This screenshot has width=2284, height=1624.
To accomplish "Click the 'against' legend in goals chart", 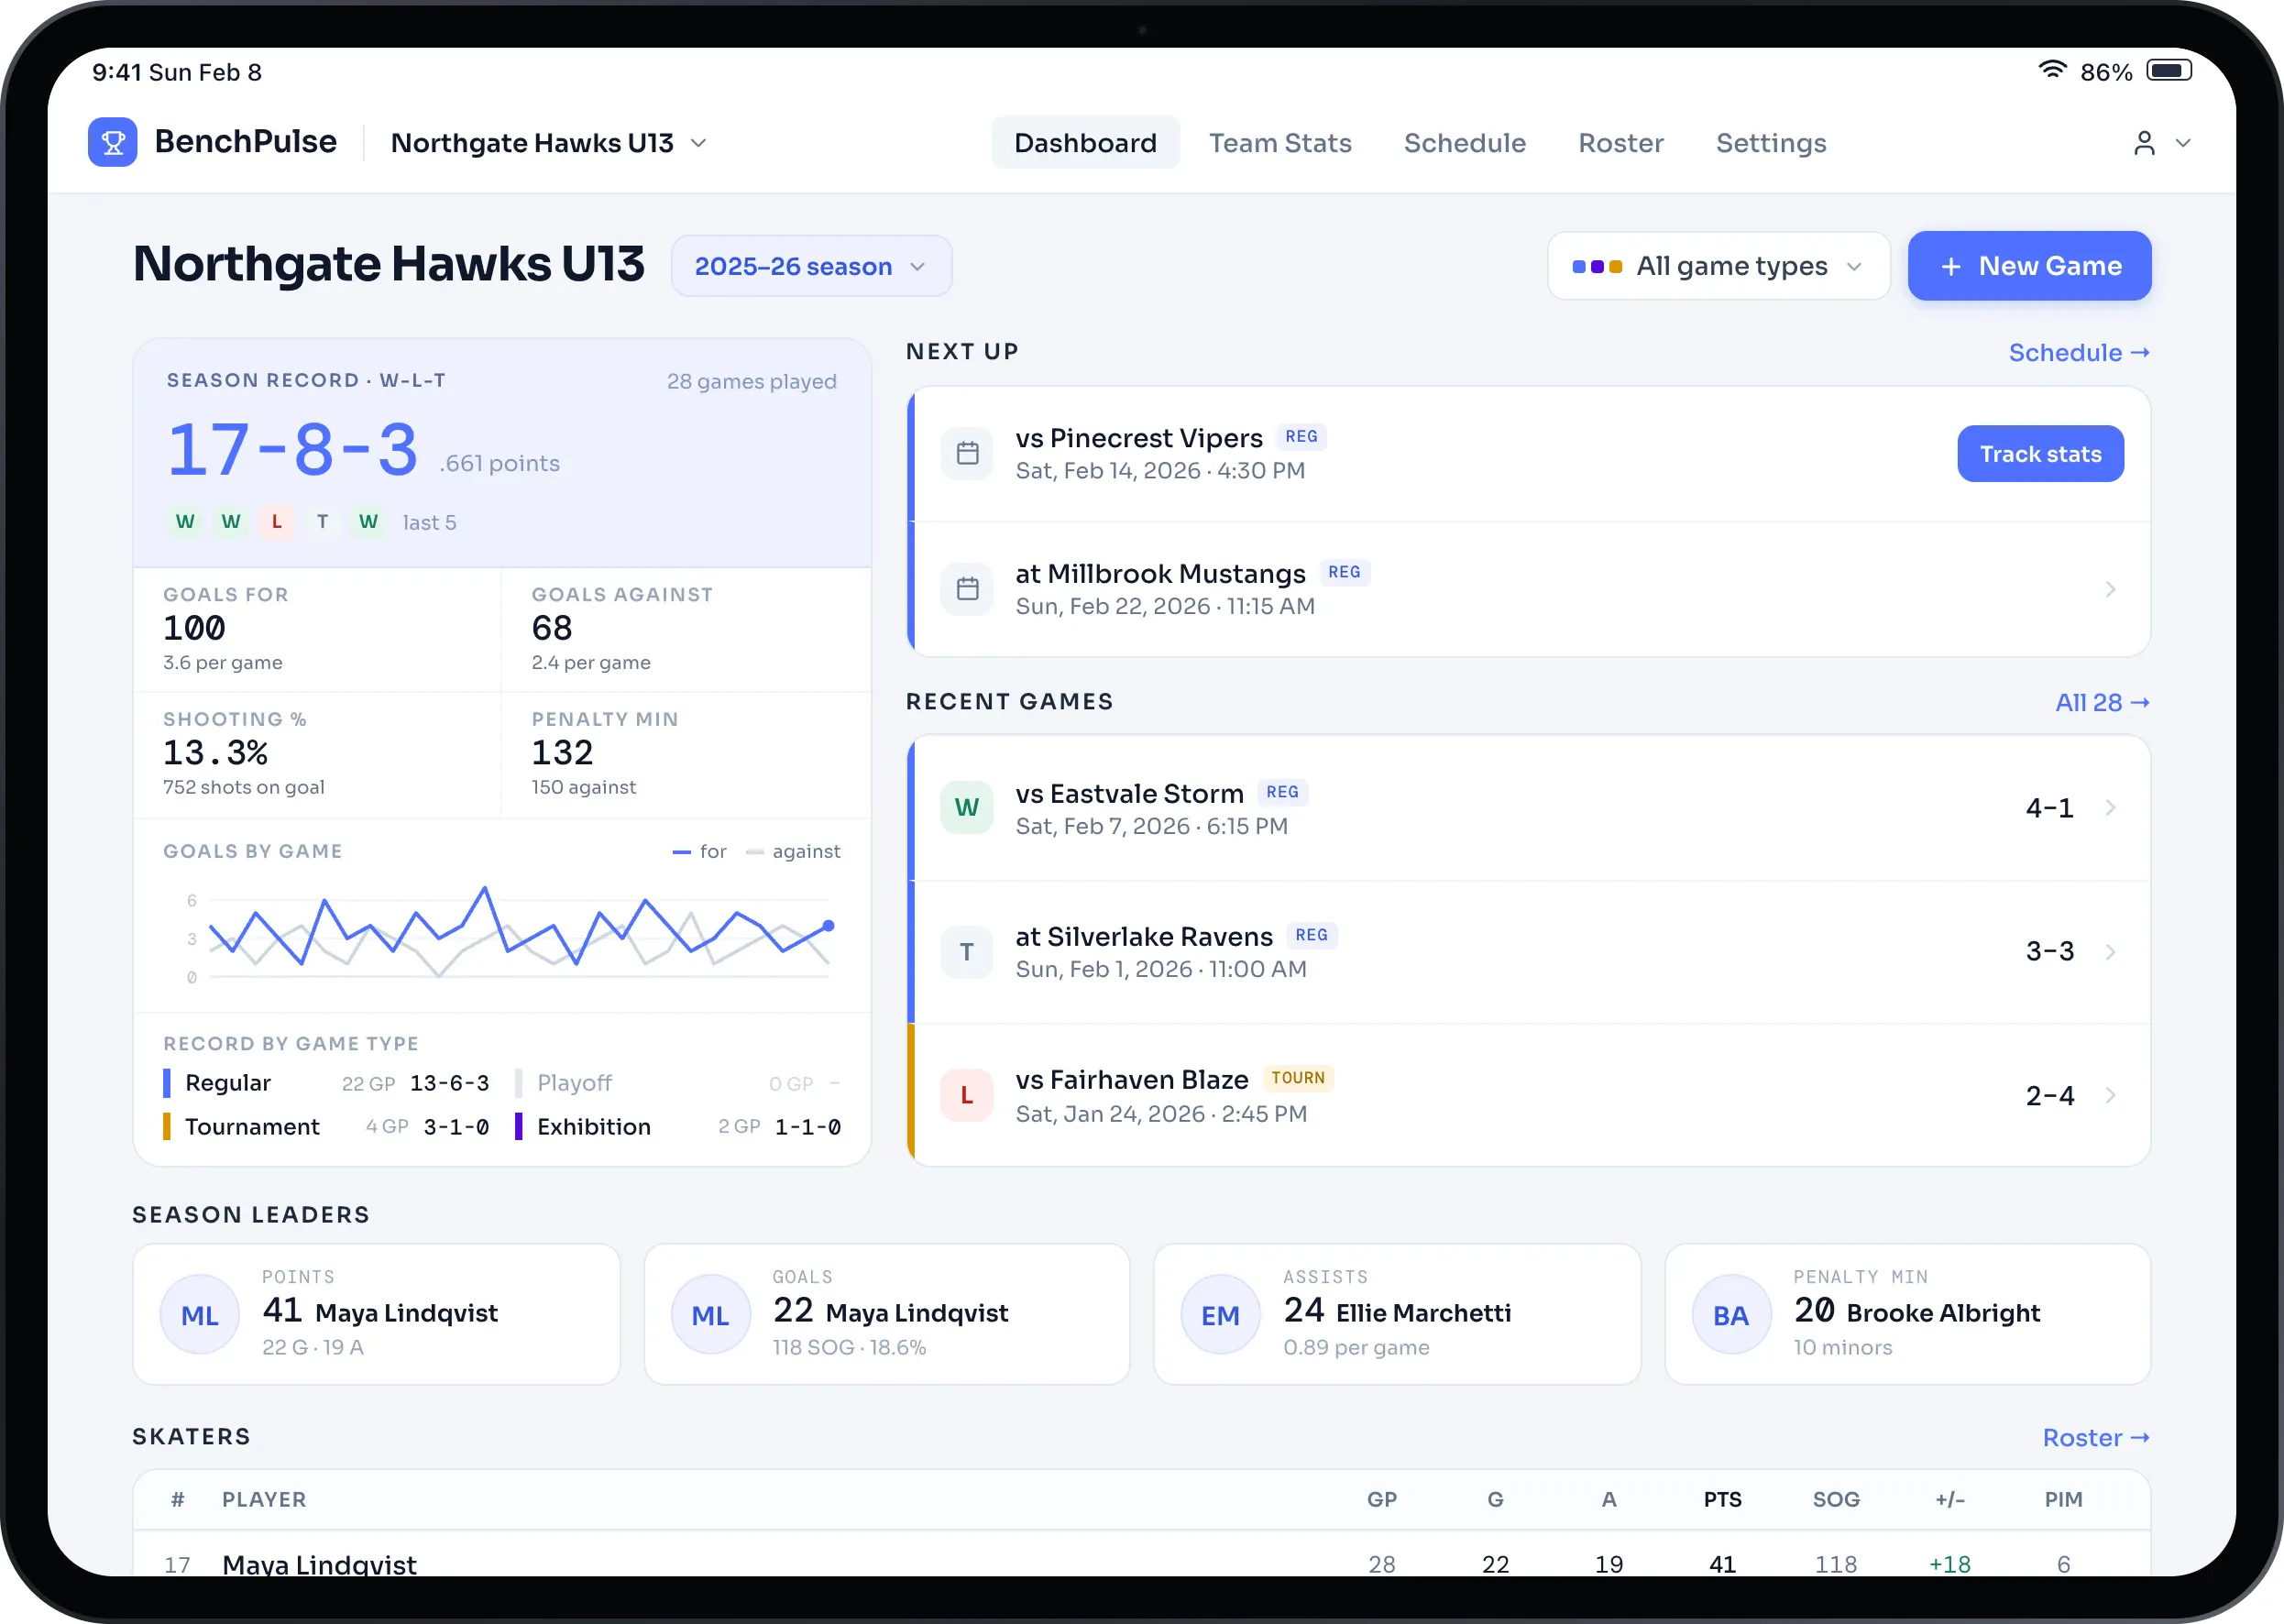I will click(794, 852).
